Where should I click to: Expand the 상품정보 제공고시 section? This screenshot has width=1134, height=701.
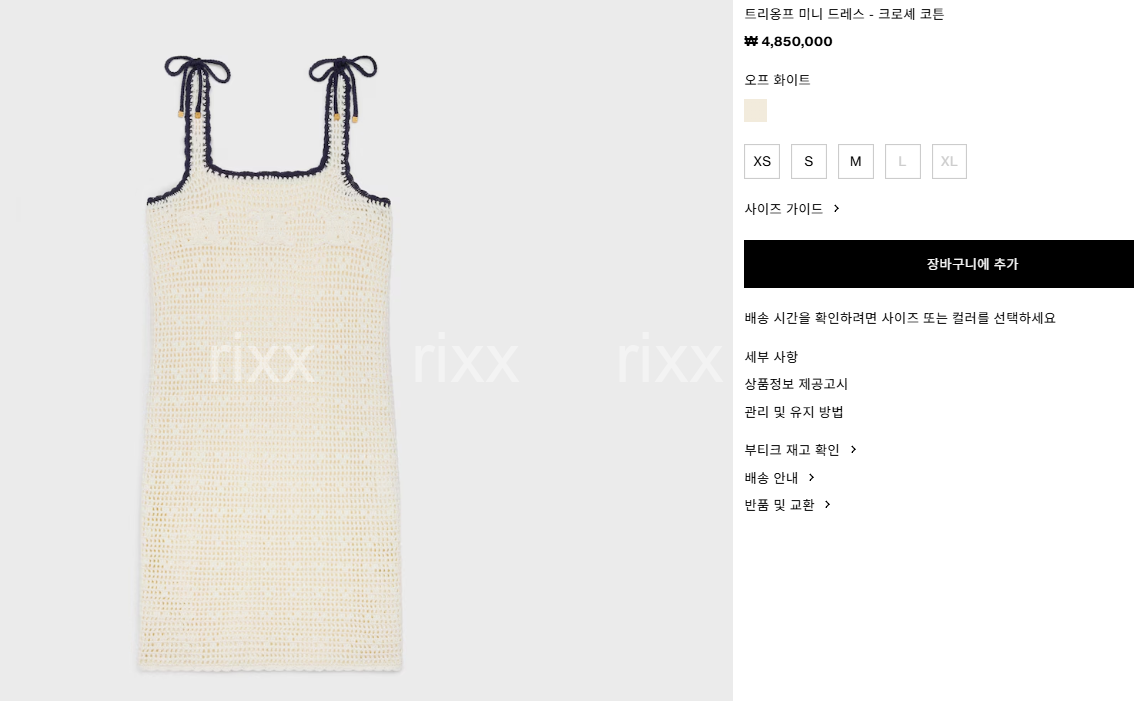(x=796, y=384)
